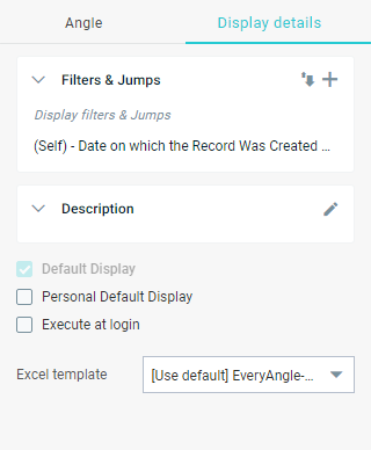Click the move filters to Angle arrow icon
371x450 pixels.
308,80
